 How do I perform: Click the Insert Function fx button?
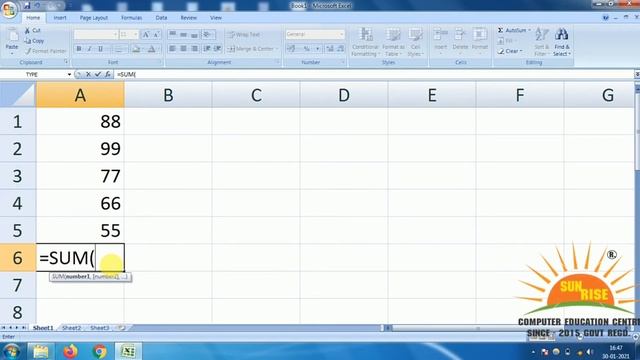[107, 74]
